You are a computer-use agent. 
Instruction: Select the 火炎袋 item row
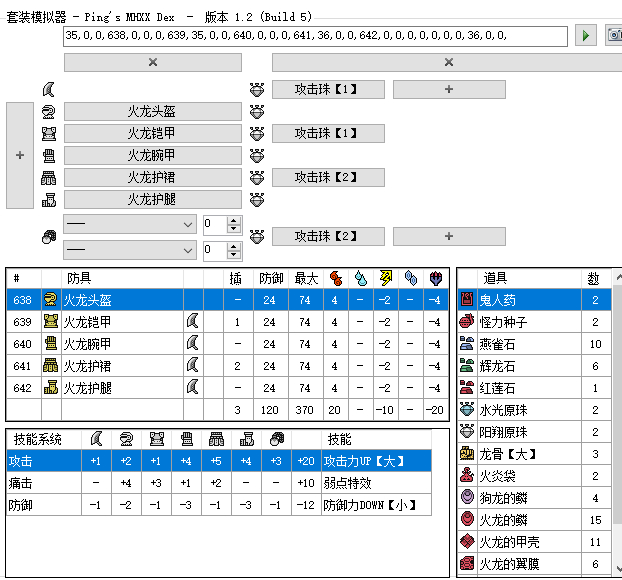point(534,476)
